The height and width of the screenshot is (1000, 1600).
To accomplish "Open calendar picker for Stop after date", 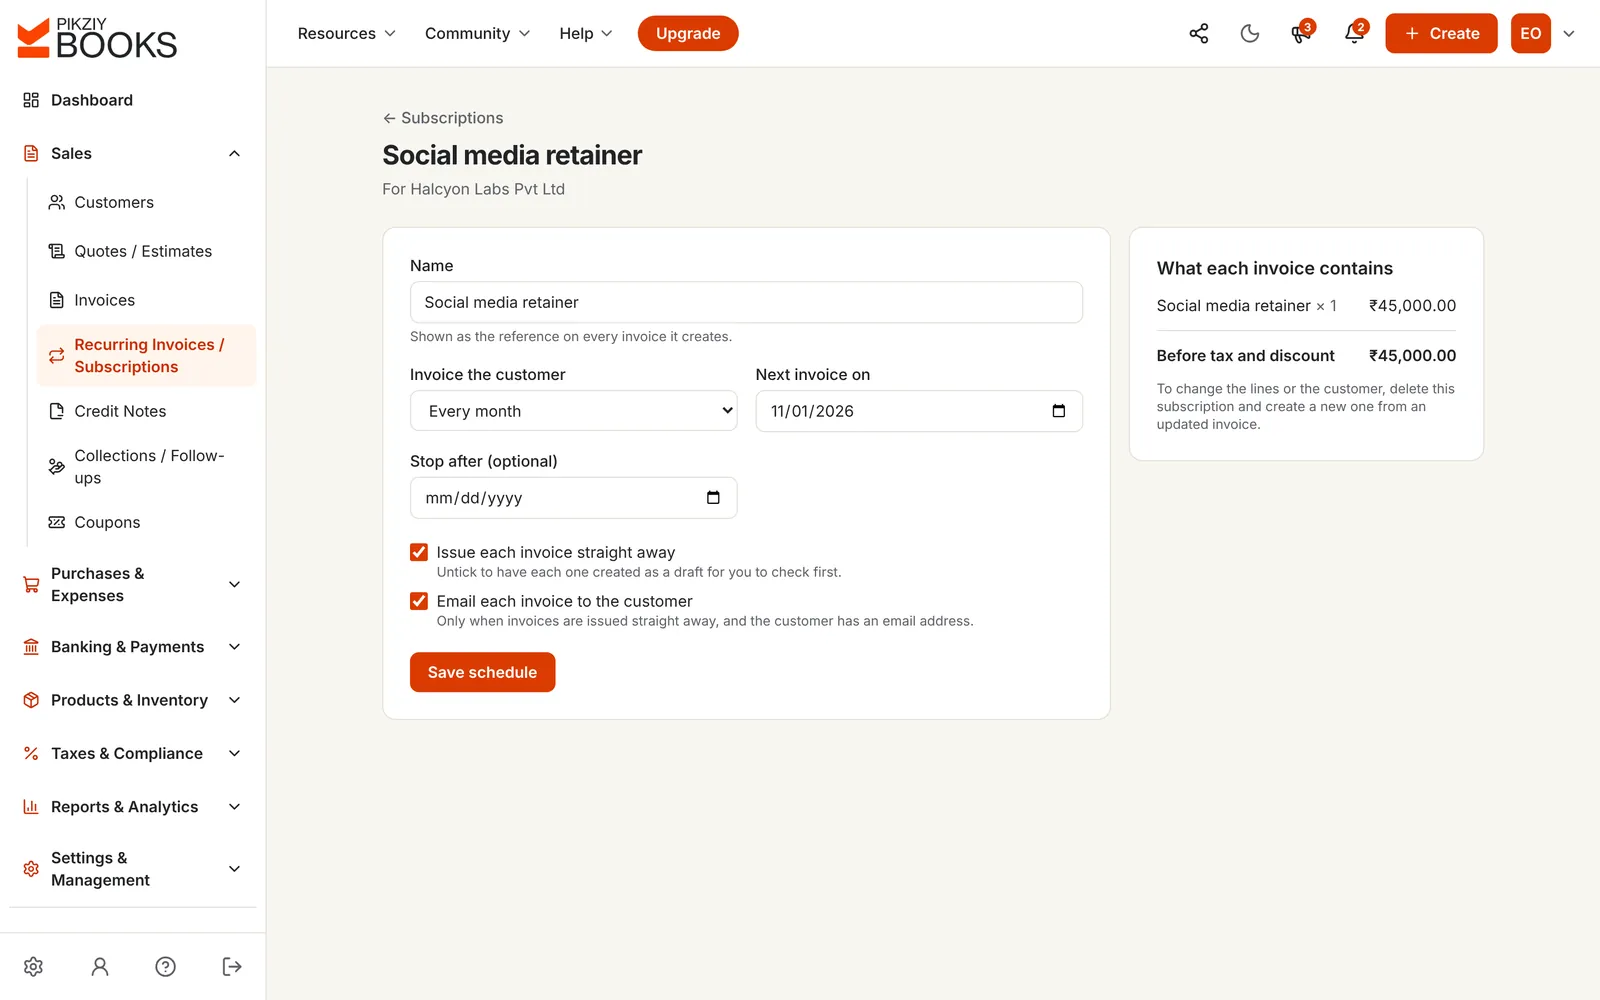I will pos(713,498).
